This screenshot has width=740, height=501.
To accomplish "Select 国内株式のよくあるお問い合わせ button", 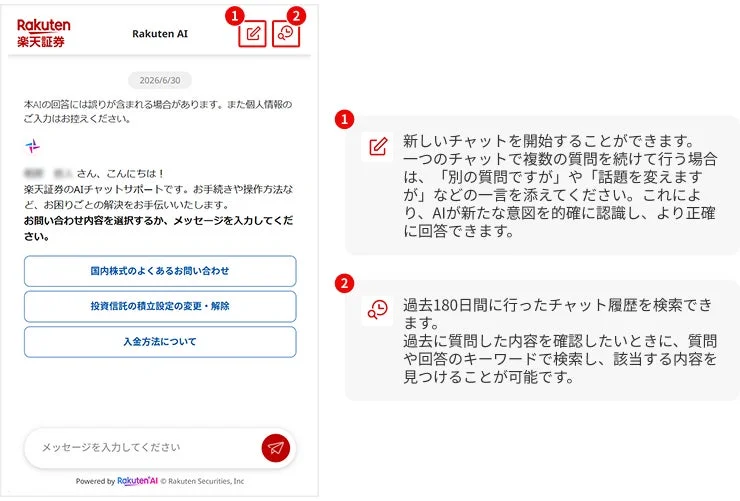I will coord(160,271).
